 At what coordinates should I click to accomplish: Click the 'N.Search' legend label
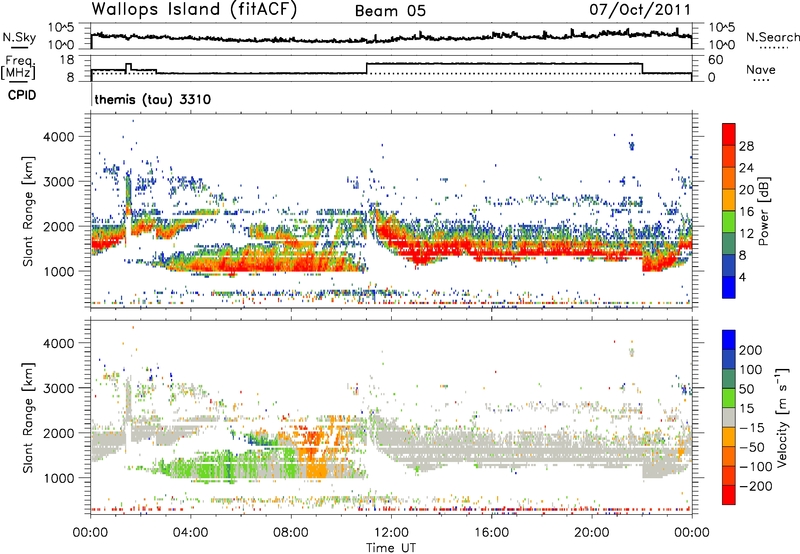[772, 37]
